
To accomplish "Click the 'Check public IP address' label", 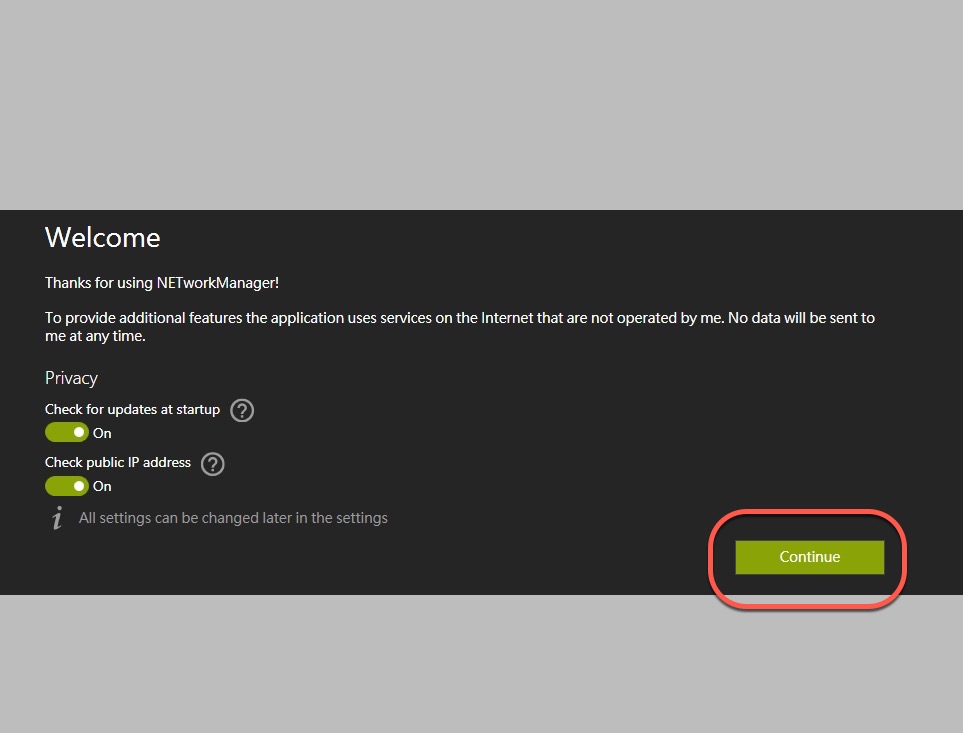I will [118, 462].
